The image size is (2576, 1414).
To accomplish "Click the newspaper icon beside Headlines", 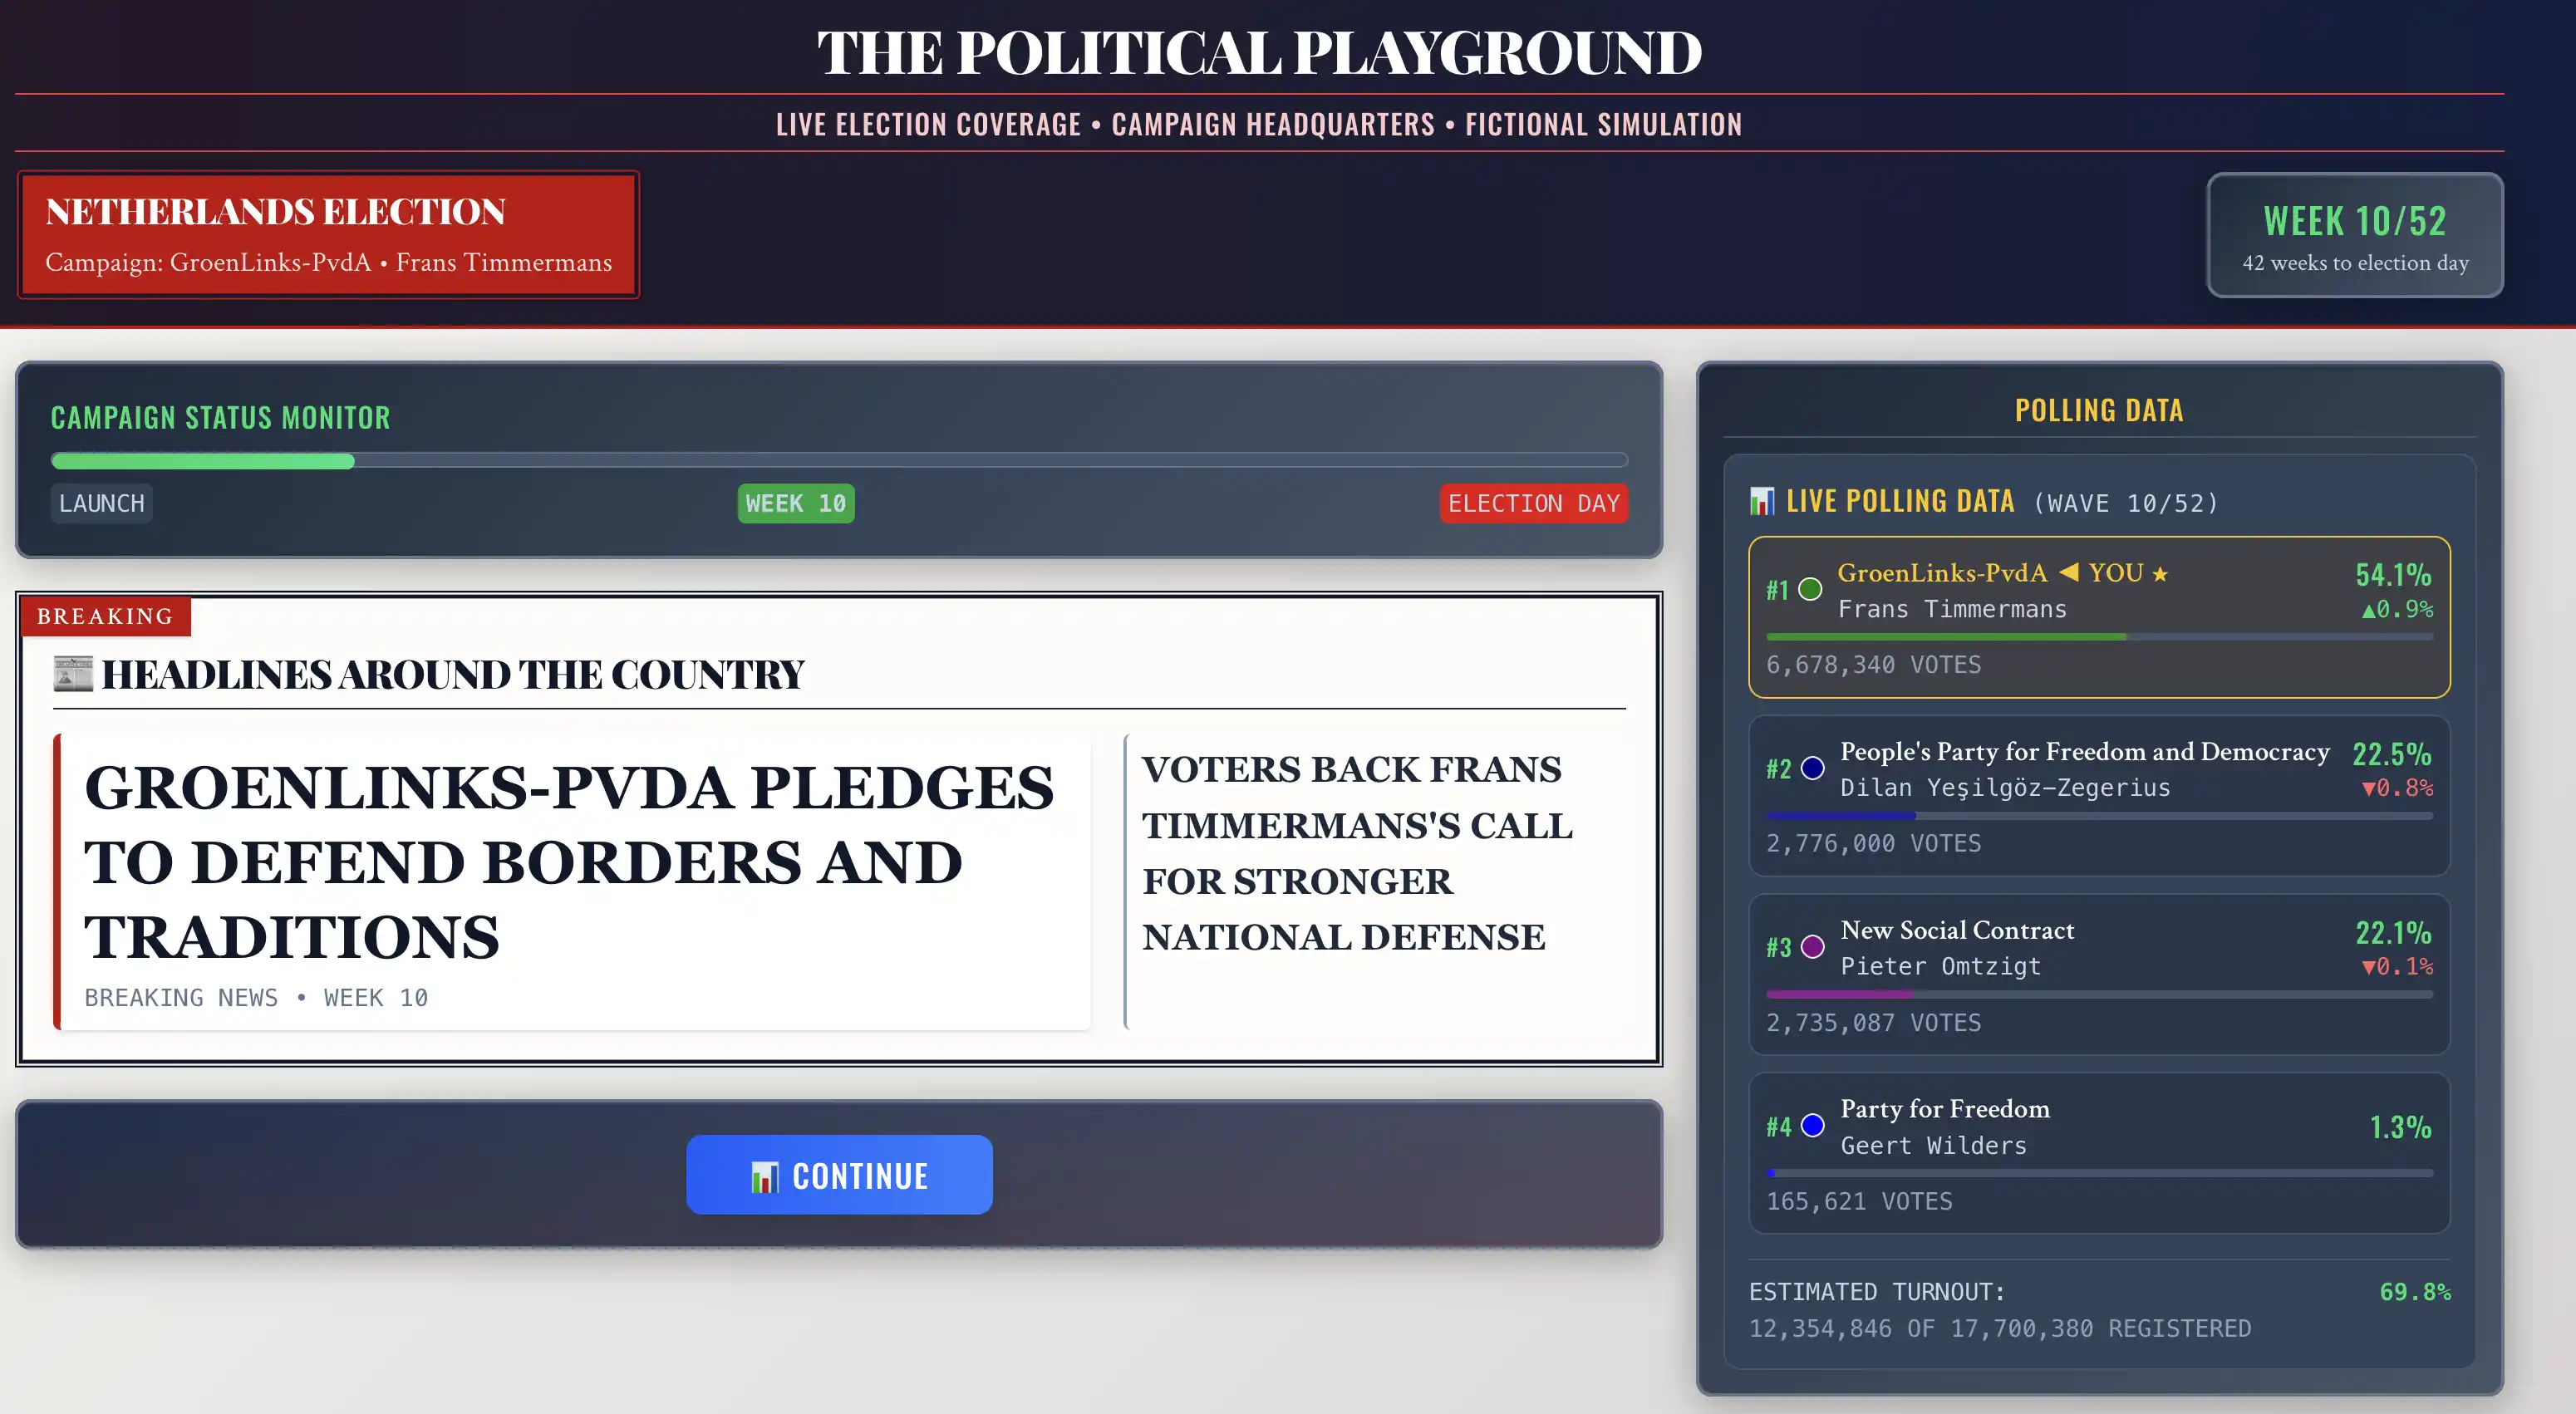I will pyautogui.click(x=73, y=673).
